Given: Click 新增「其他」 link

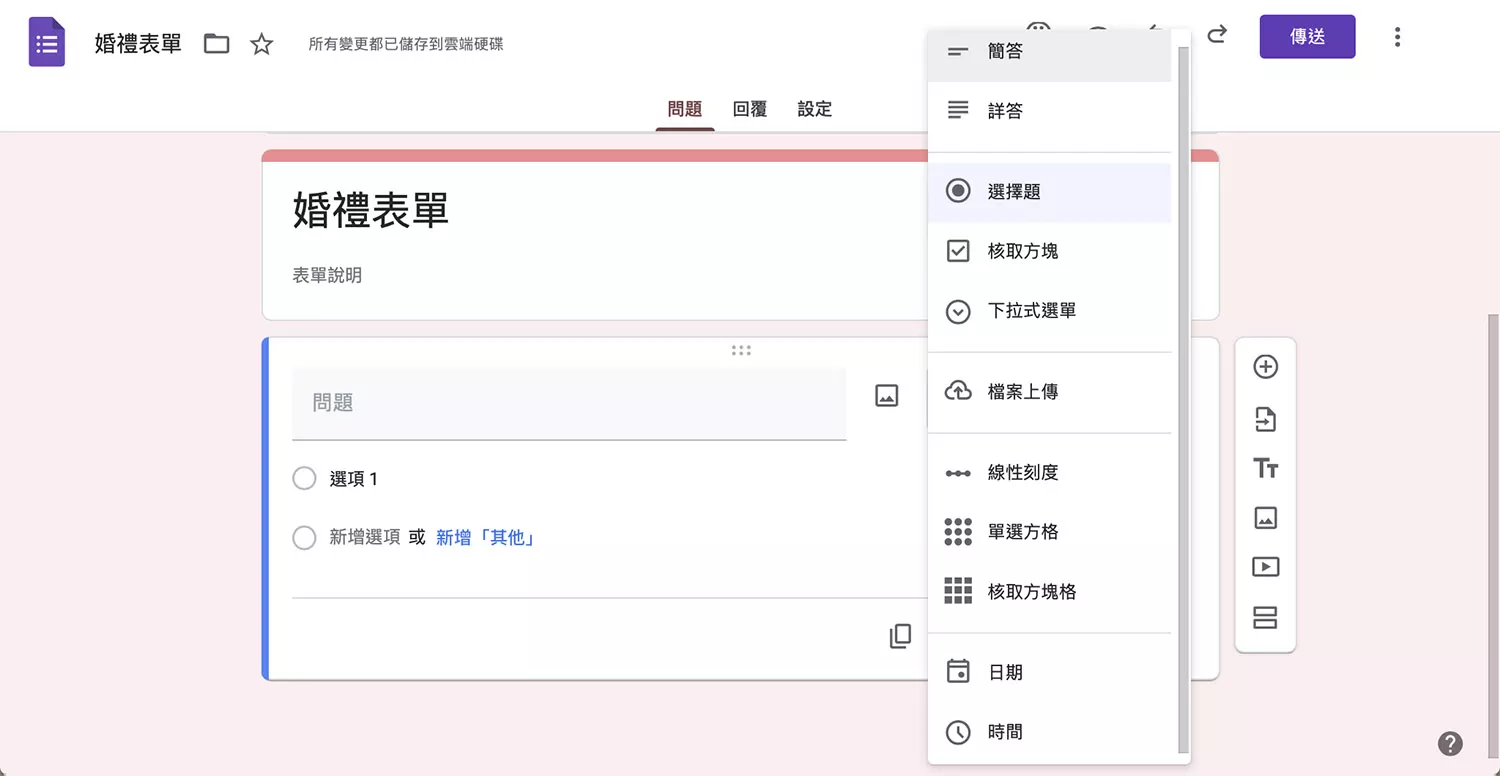Looking at the screenshot, I should pos(486,538).
